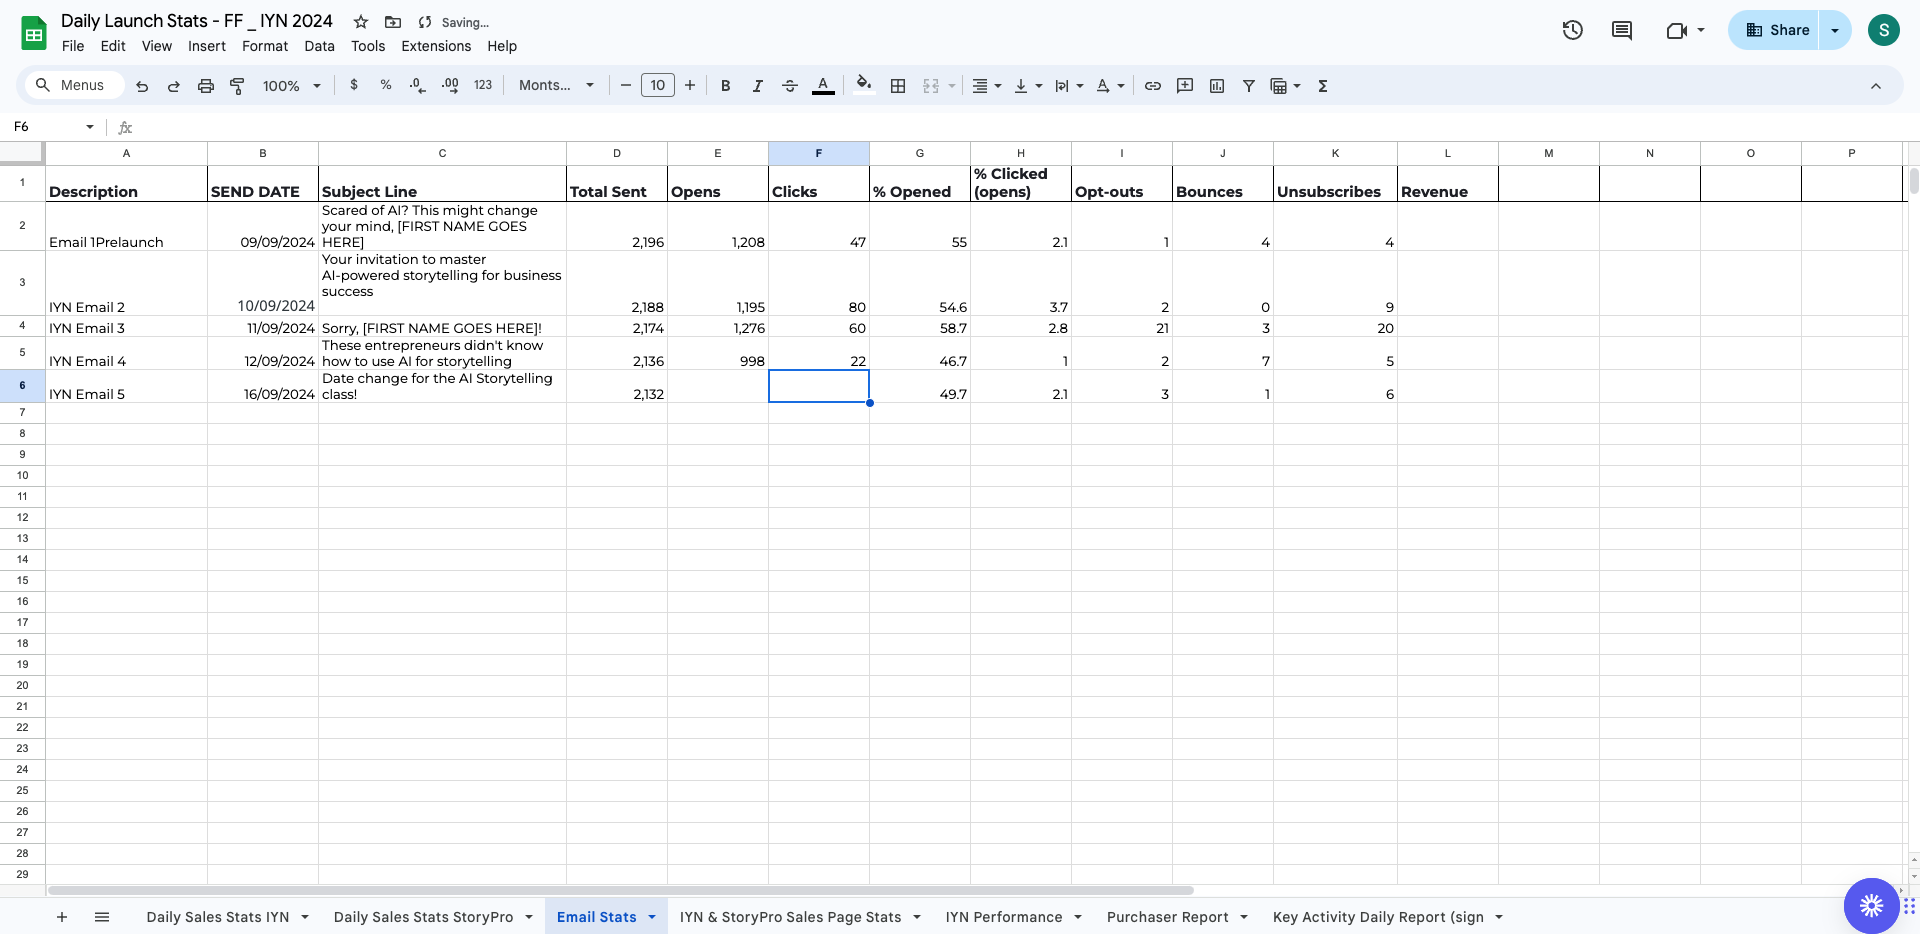Click the Create a filter icon
Screen dimensions: 1920x934
pos(1248,86)
